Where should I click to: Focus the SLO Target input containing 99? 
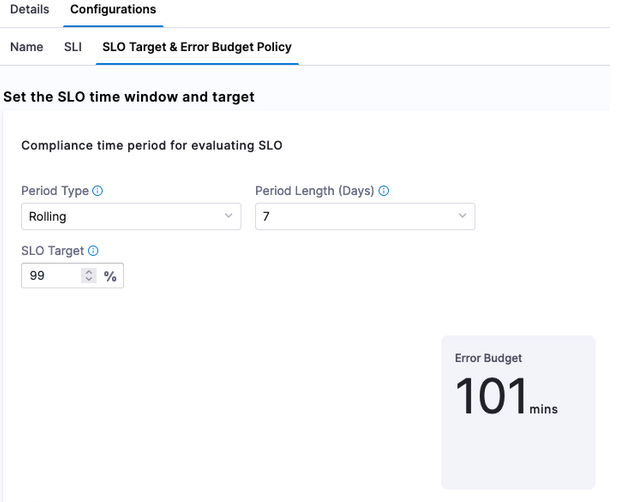click(52, 276)
